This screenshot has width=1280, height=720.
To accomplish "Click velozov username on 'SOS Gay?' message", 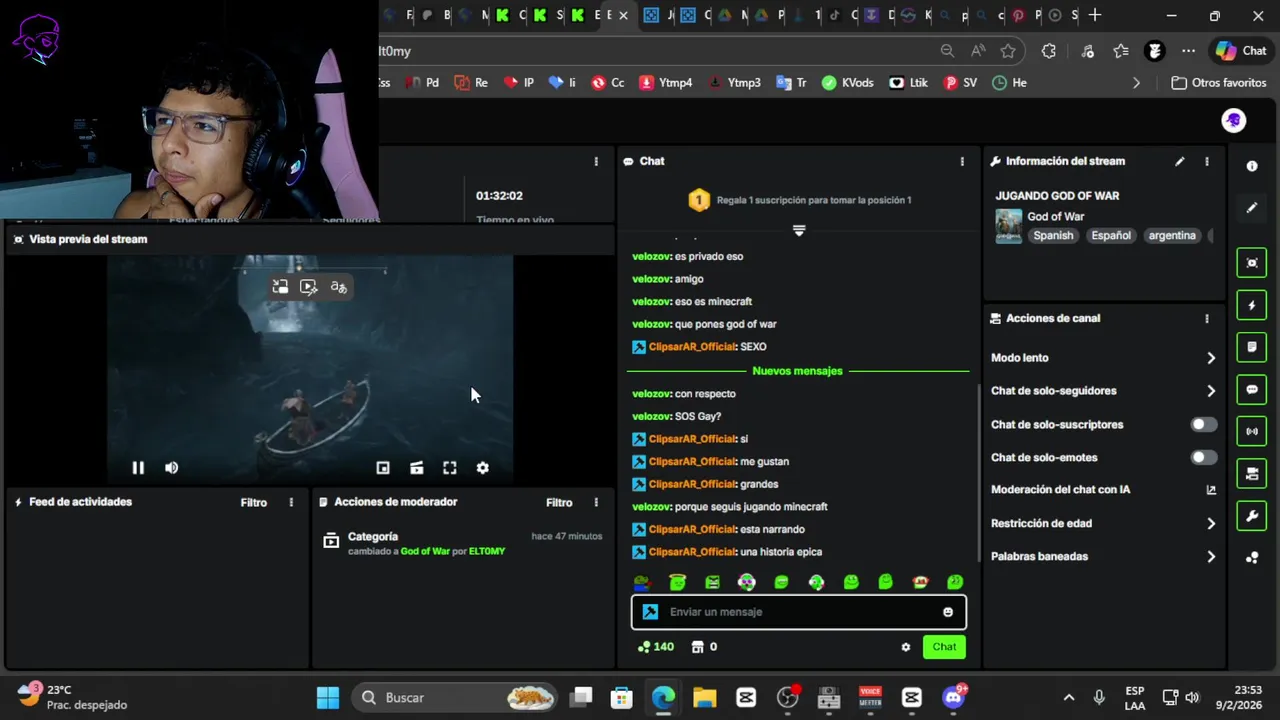I will (x=651, y=417).
